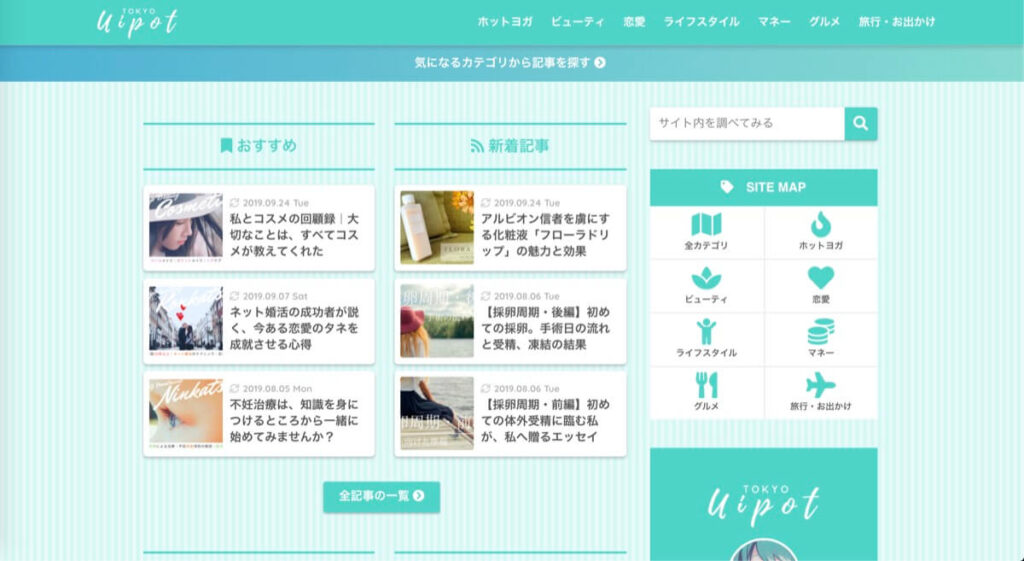The height and width of the screenshot is (561, 1024).
Task: Open the ビューティ lotus icon
Action: [x=706, y=278]
